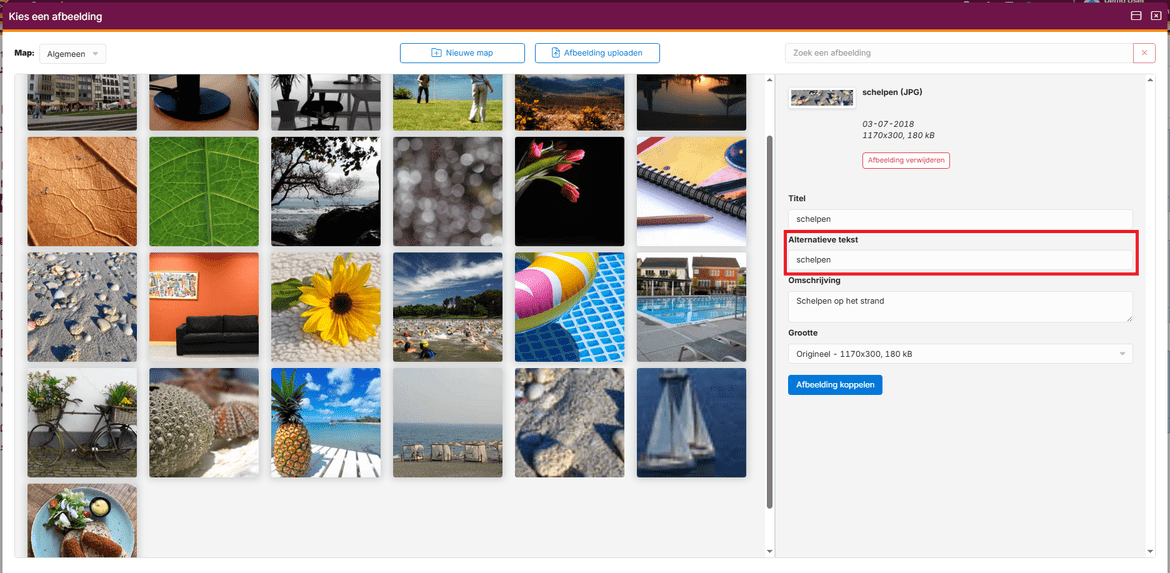Click in the Omschrijving text area
This screenshot has width=1170, height=573.
960,306
